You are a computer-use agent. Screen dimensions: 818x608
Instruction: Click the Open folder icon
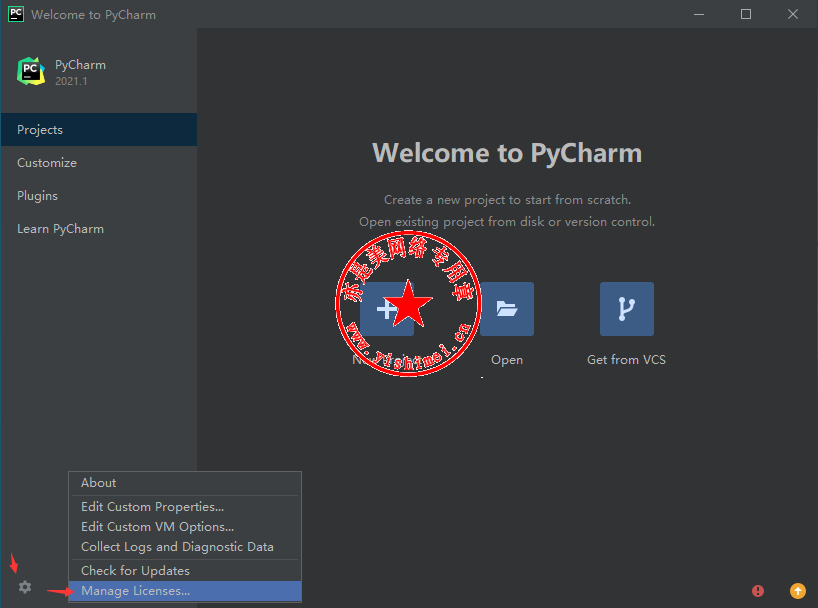coord(507,309)
